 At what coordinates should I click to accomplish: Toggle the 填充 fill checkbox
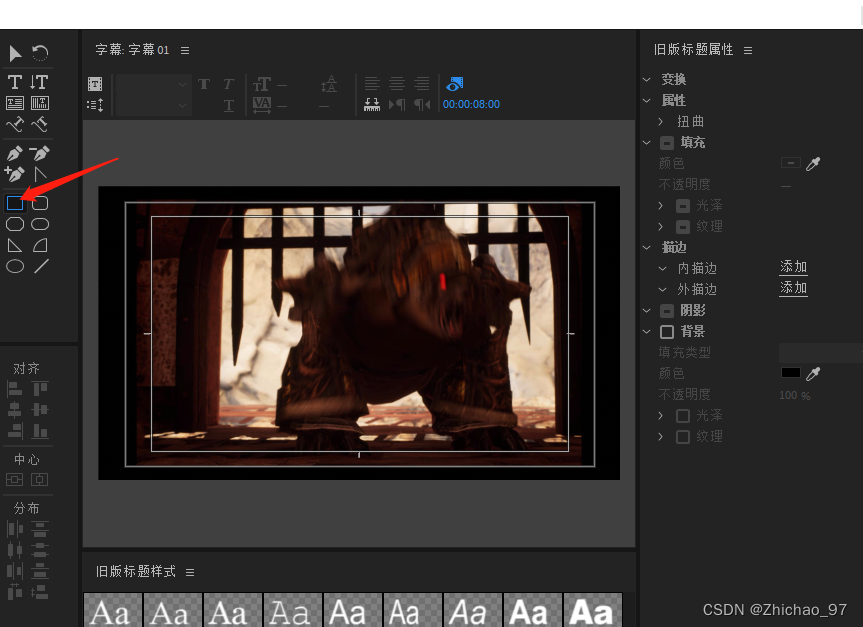click(667, 143)
